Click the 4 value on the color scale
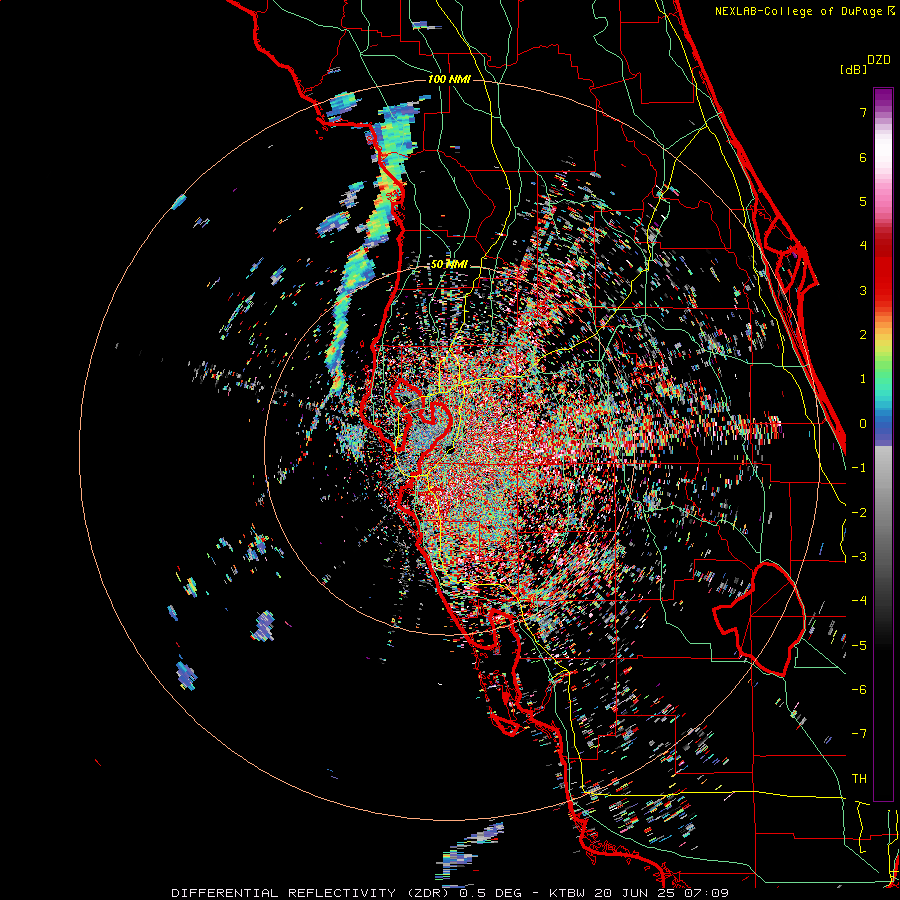 (863, 246)
